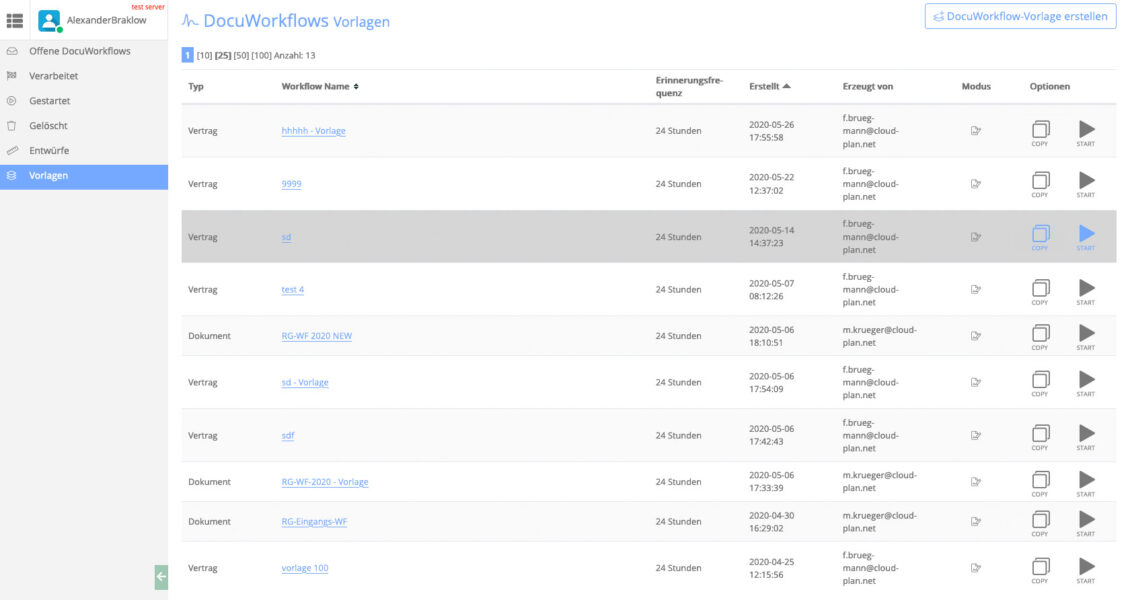
Task: Sort by Erstellt column header
Action: pyautogui.click(x=769, y=87)
